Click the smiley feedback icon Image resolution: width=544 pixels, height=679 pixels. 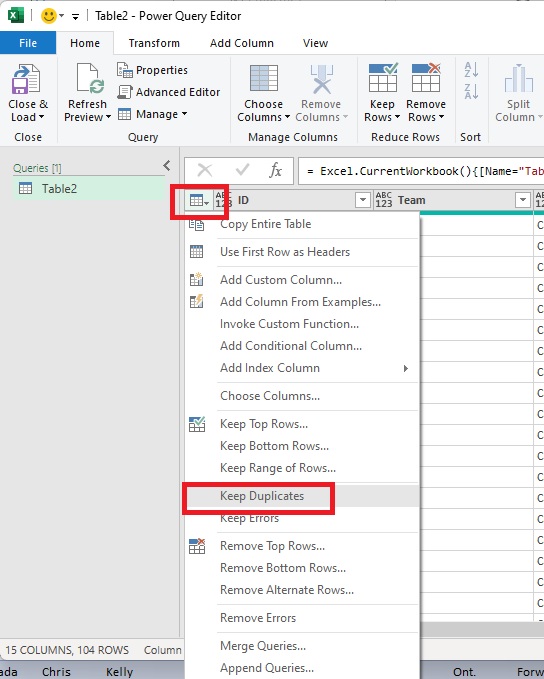49,16
